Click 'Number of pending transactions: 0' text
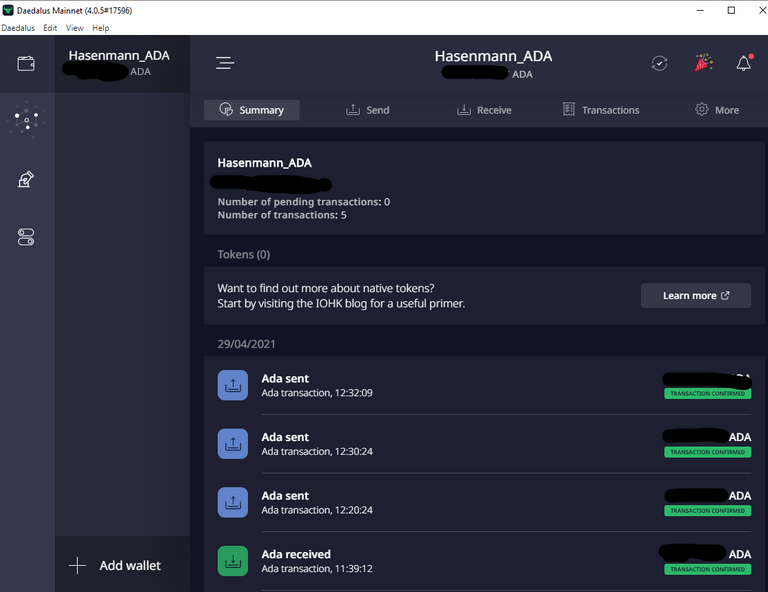 pos(304,202)
